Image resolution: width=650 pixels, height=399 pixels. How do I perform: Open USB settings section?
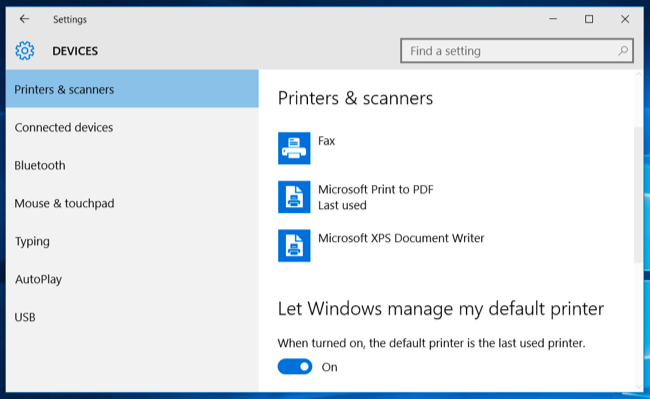tap(132, 317)
